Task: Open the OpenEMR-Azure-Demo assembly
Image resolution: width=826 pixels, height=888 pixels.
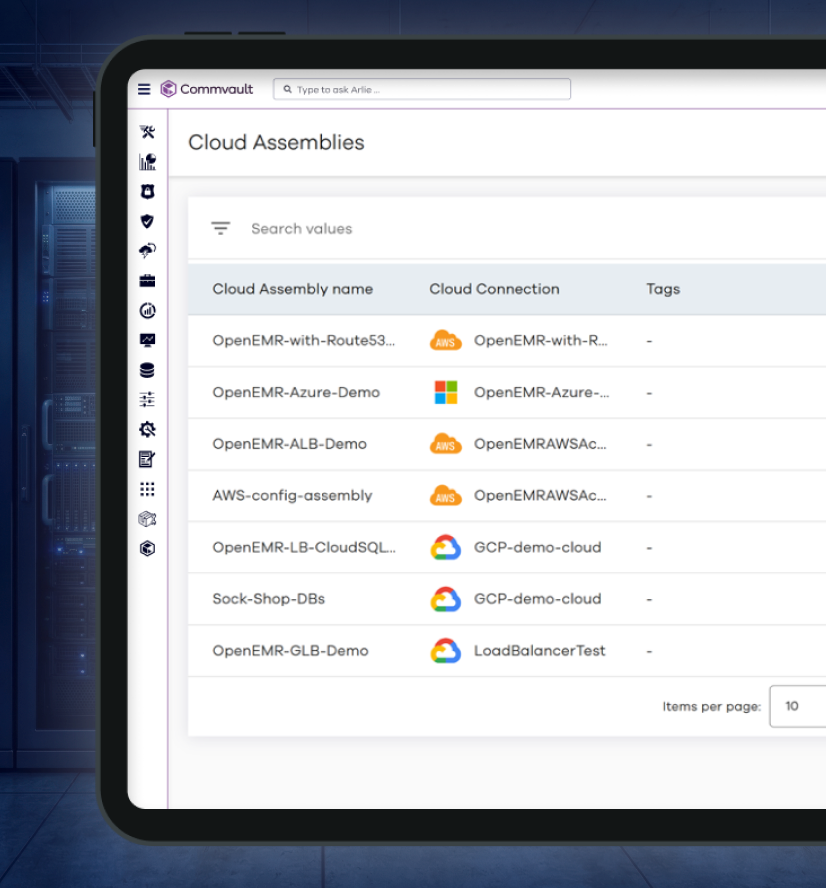Action: click(x=296, y=392)
